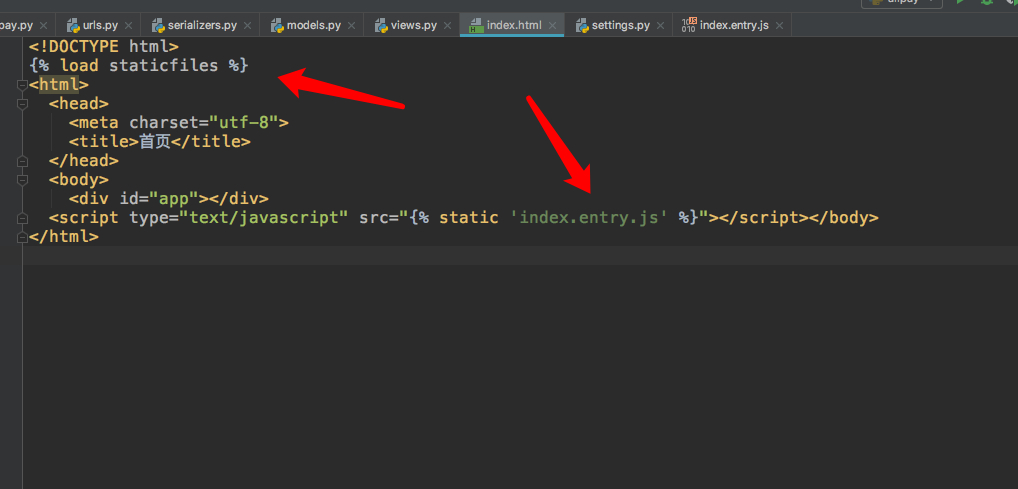Click the Python file icon on views.py tab
Image resolution: width=1018 pixels, height=489 pixels.
pyautogui.click(x=381, y=26)
